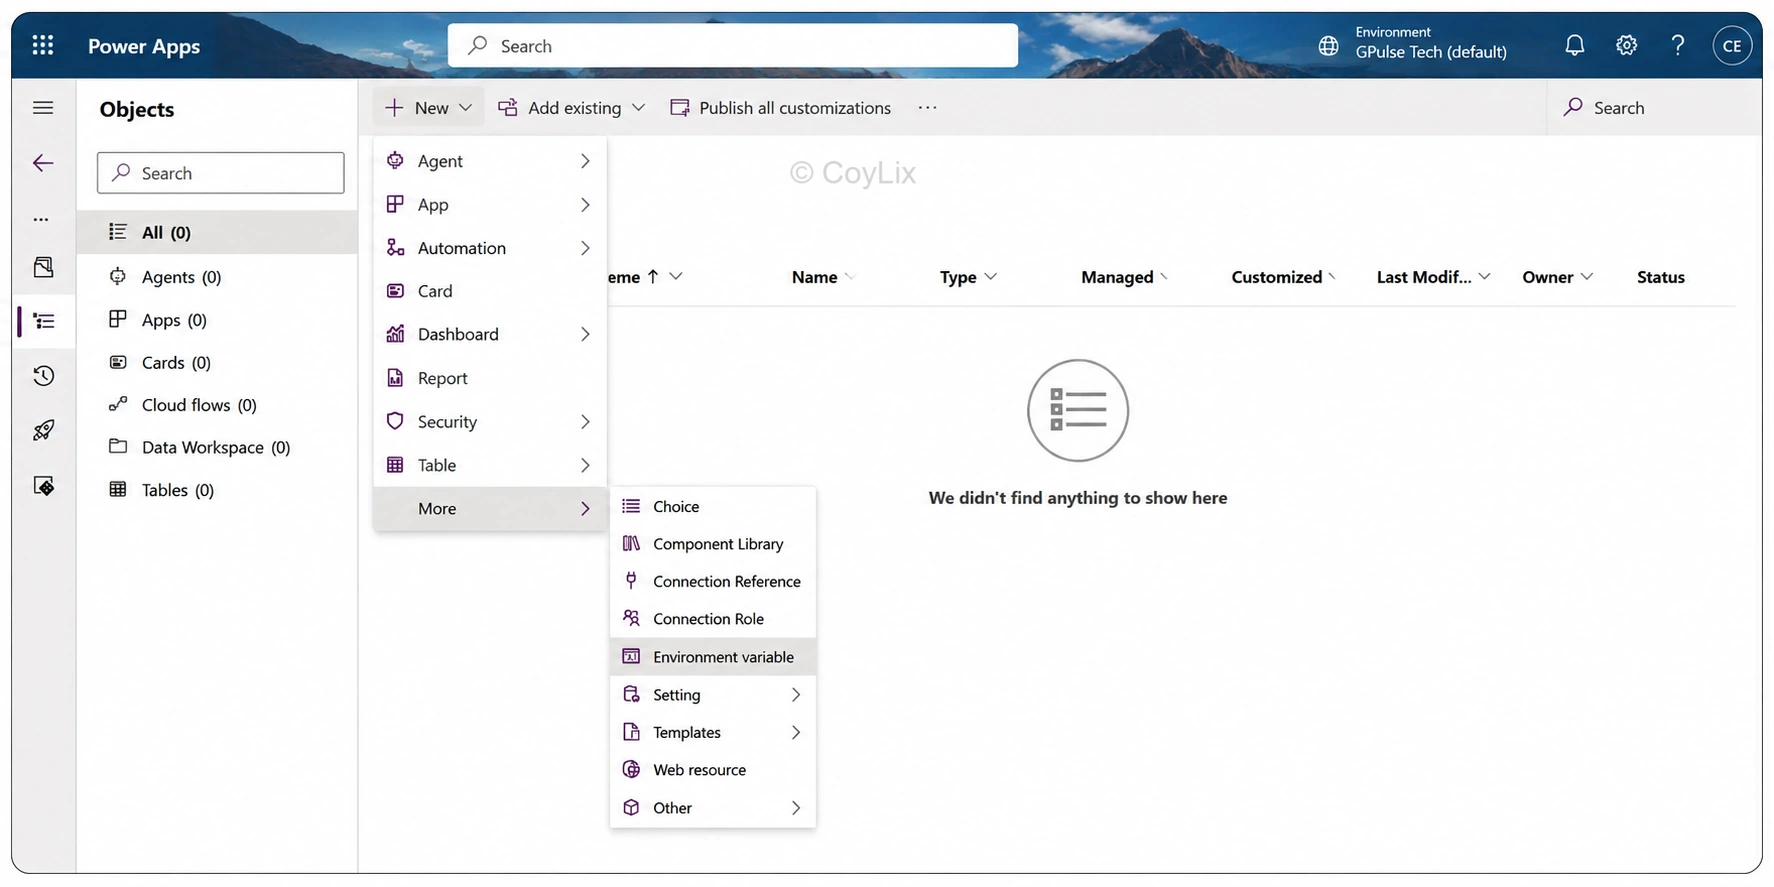
Task: Select Connection Reference option
Action: pyautogui.click(x=713, y=582)
